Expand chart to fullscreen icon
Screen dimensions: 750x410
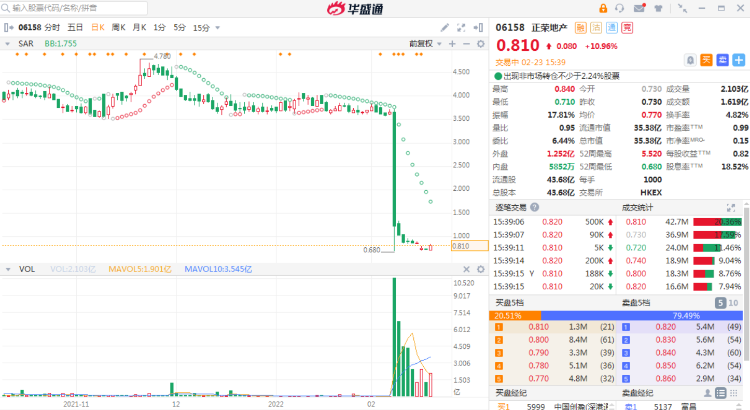click(x=461, y=28)
